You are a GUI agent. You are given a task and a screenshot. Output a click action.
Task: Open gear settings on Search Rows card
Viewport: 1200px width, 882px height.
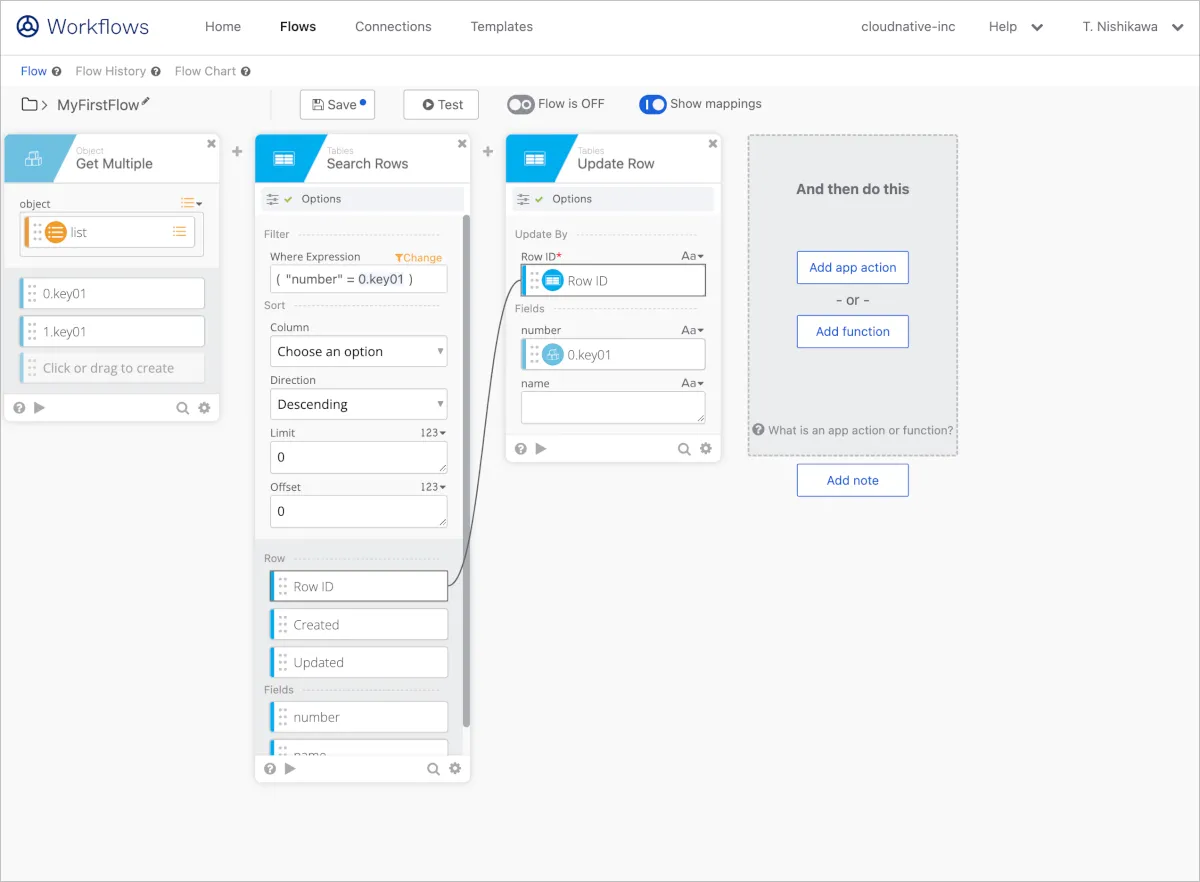[x=455, y=769]
